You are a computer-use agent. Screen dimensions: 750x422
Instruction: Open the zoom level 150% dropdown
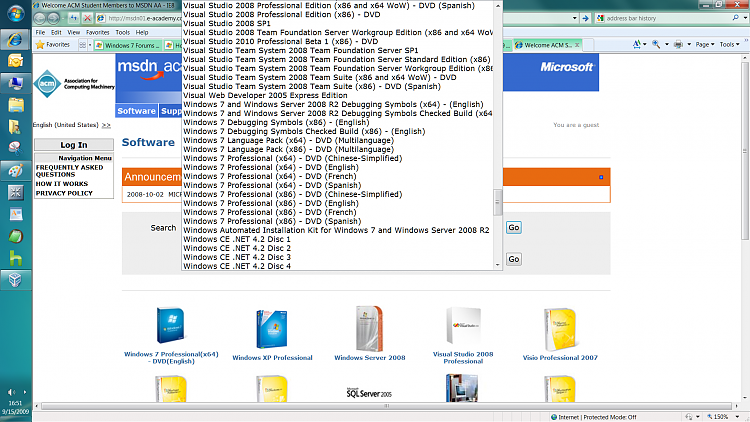737,417
